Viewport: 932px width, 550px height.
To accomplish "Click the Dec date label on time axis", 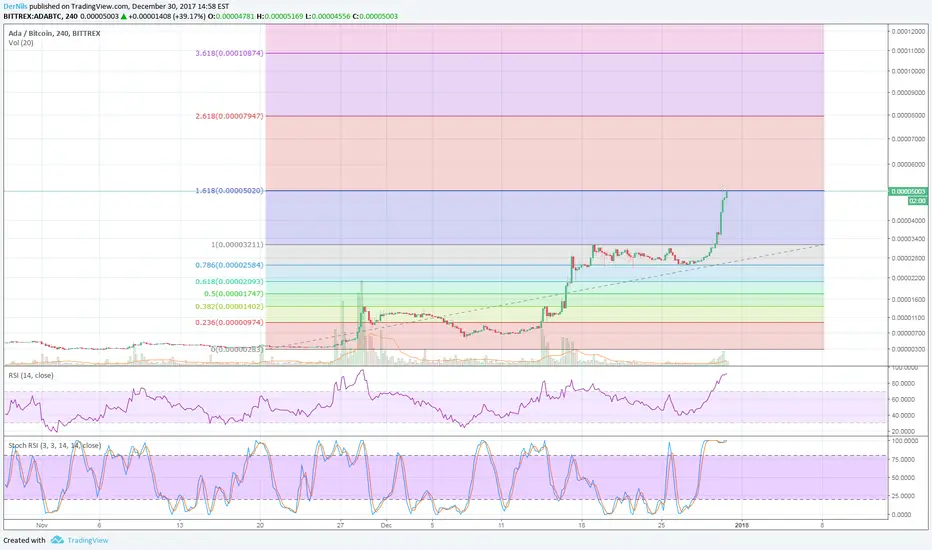I will (x=386, y=525).
